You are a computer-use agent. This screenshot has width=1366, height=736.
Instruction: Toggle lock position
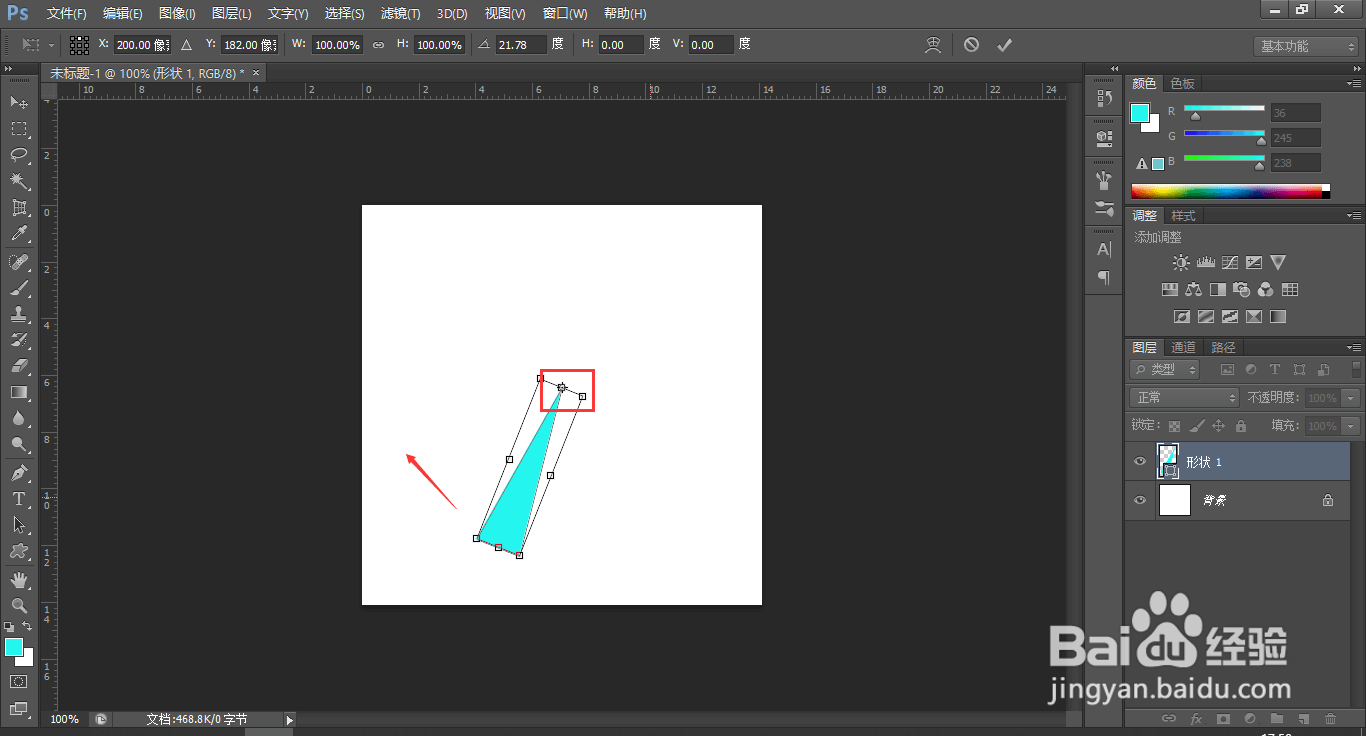click(x=1218, y=426)
